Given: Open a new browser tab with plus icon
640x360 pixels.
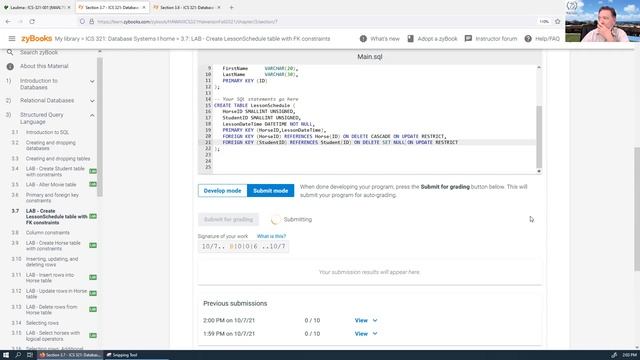Looking at the screenshot, I should (231, 7).
